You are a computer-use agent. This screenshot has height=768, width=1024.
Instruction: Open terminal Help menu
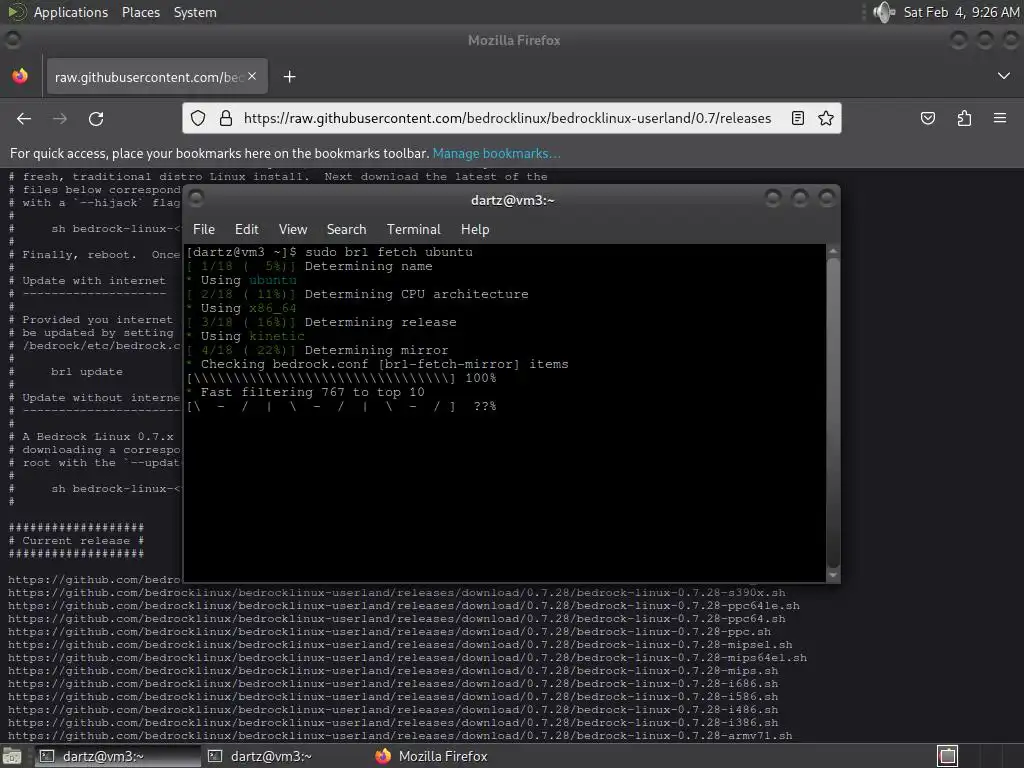pyautogui.click(x=475, y=229)
